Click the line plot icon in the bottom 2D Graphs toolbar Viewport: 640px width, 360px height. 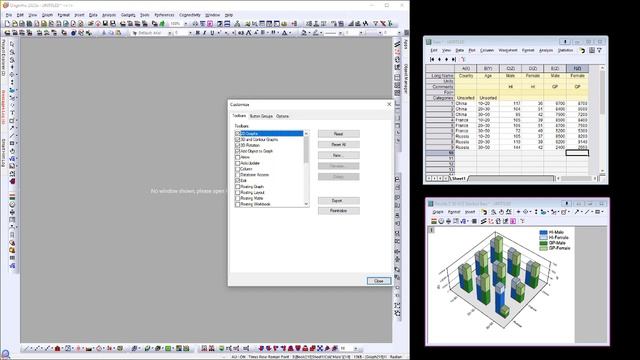[x=27, y=348]
